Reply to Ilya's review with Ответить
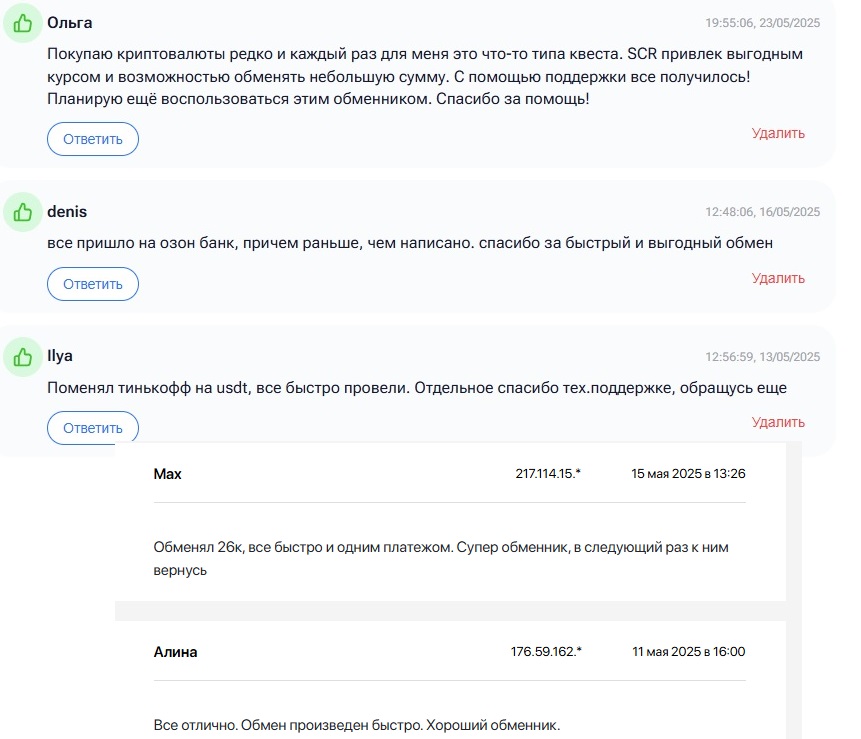The image size is (861, 739). point(93,428)
